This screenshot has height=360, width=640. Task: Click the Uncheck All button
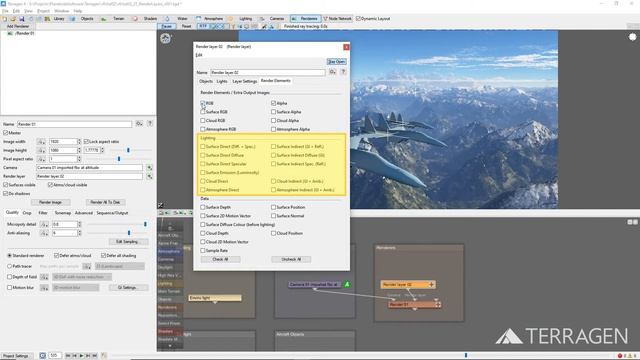pyautogui.click(x=291, y=260)
